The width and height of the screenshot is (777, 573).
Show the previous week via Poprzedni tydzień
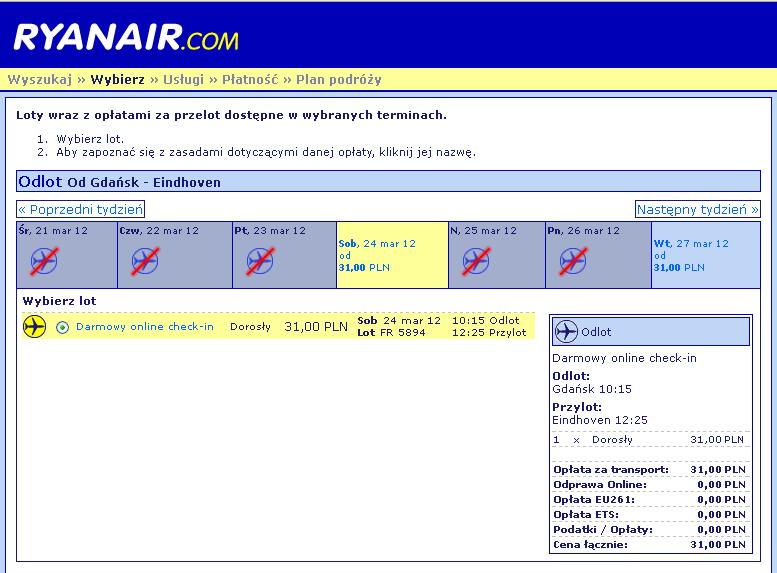[x=81, y=209]
